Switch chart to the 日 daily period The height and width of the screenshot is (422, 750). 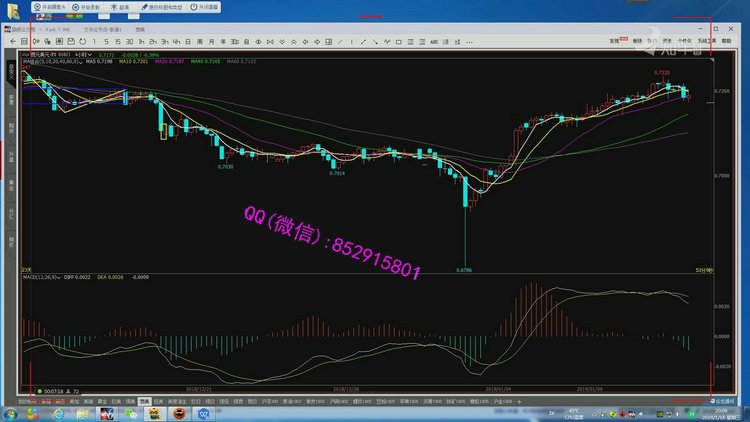[x=188, y=41]
